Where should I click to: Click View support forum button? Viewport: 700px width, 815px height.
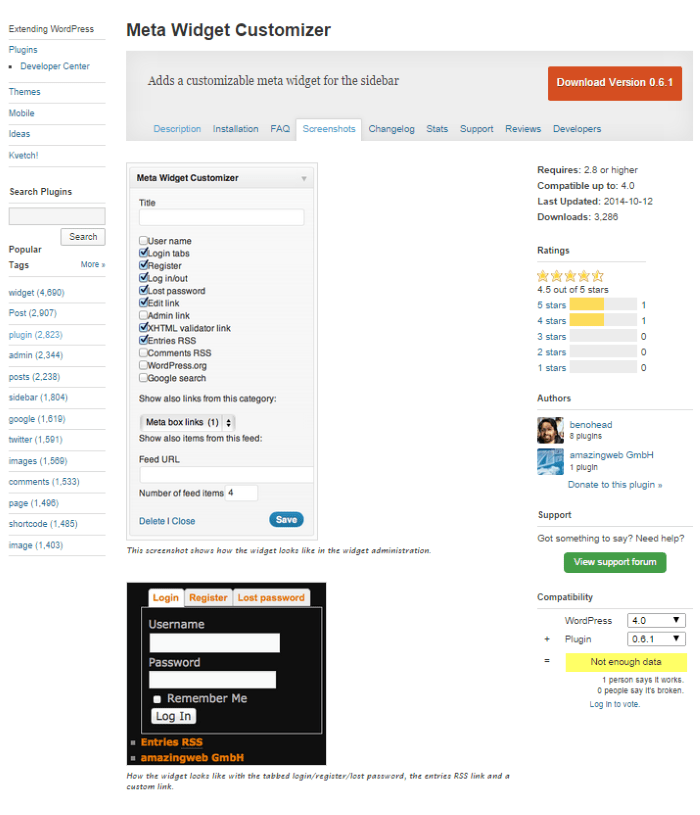(615, 562)
